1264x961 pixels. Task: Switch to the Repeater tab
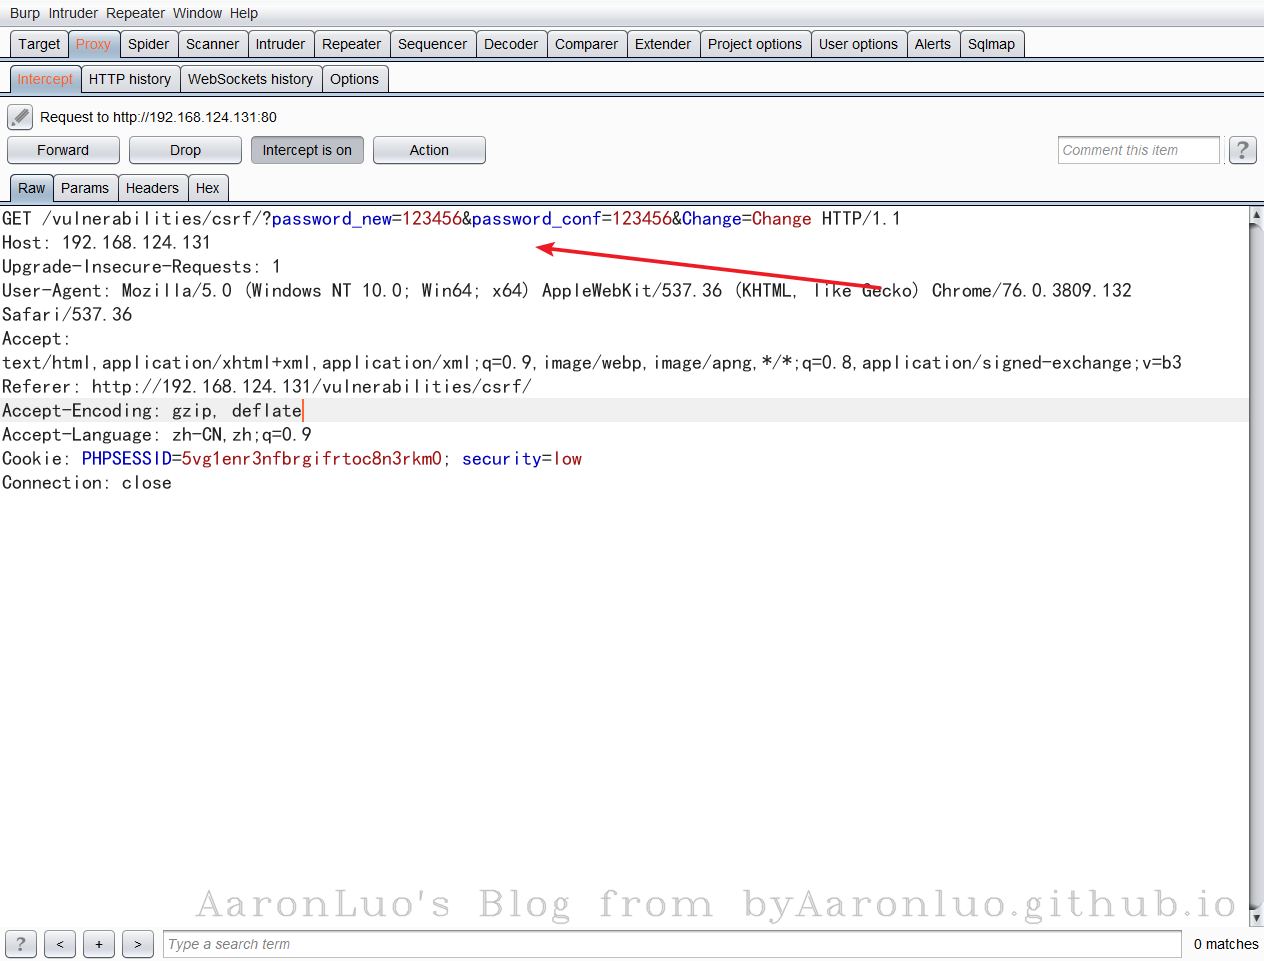(351, 44)
